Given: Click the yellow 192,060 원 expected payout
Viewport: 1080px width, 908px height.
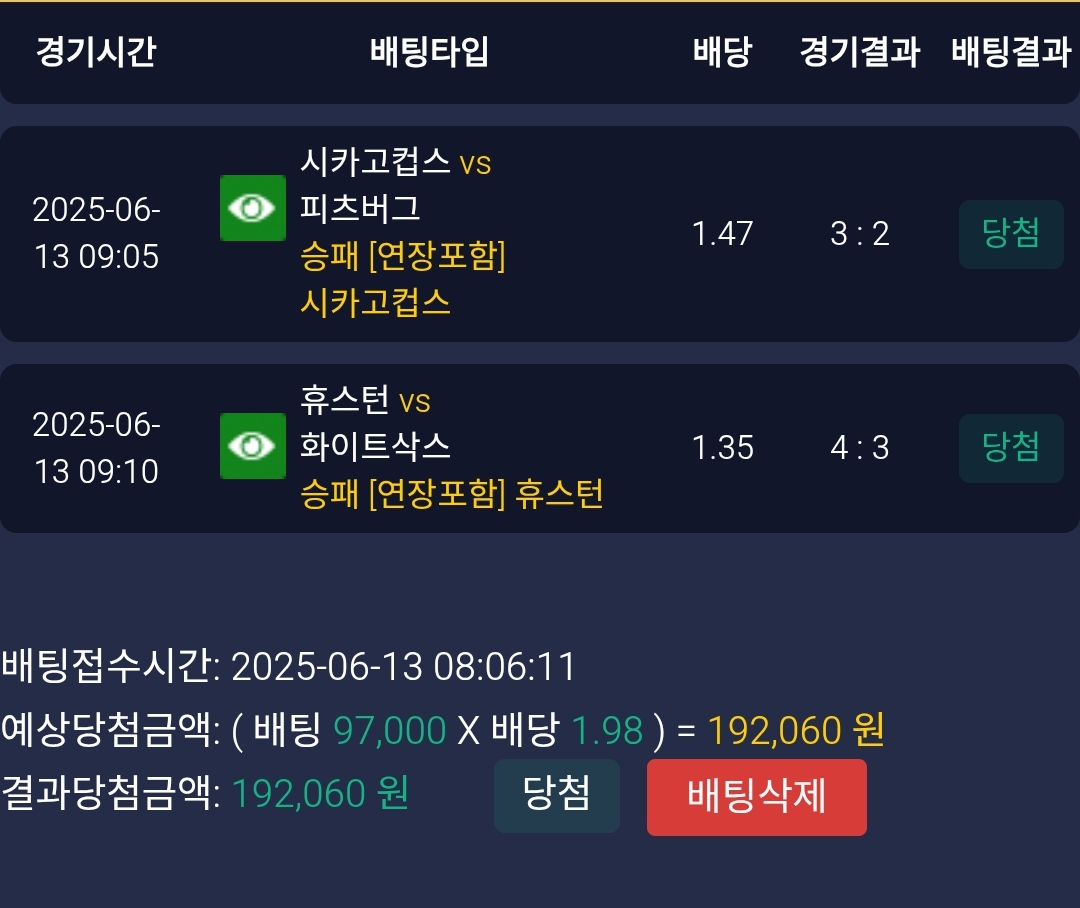Looking at the screenshot, I should tap(795, 732).
